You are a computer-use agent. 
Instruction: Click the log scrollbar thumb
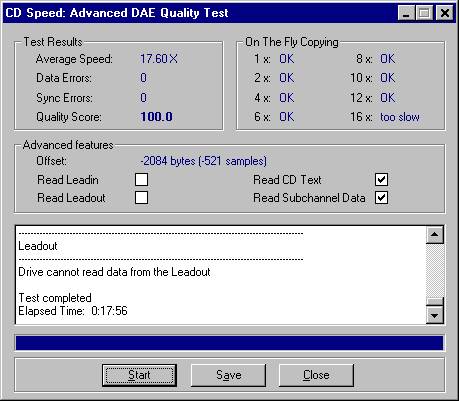coord(435,302)
